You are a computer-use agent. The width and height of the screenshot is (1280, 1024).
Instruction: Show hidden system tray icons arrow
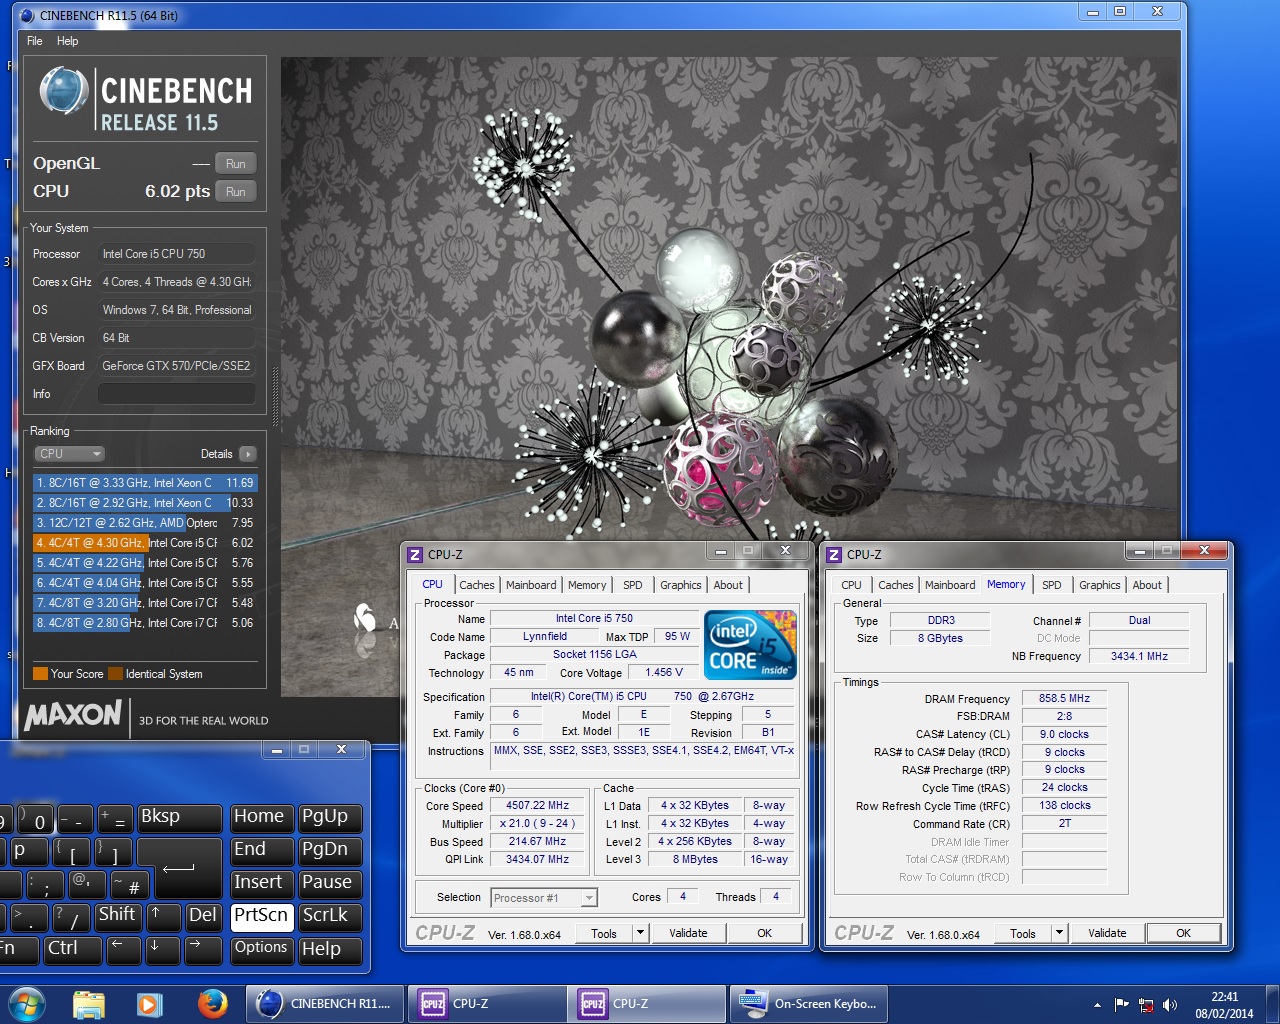[1097, 1005]
